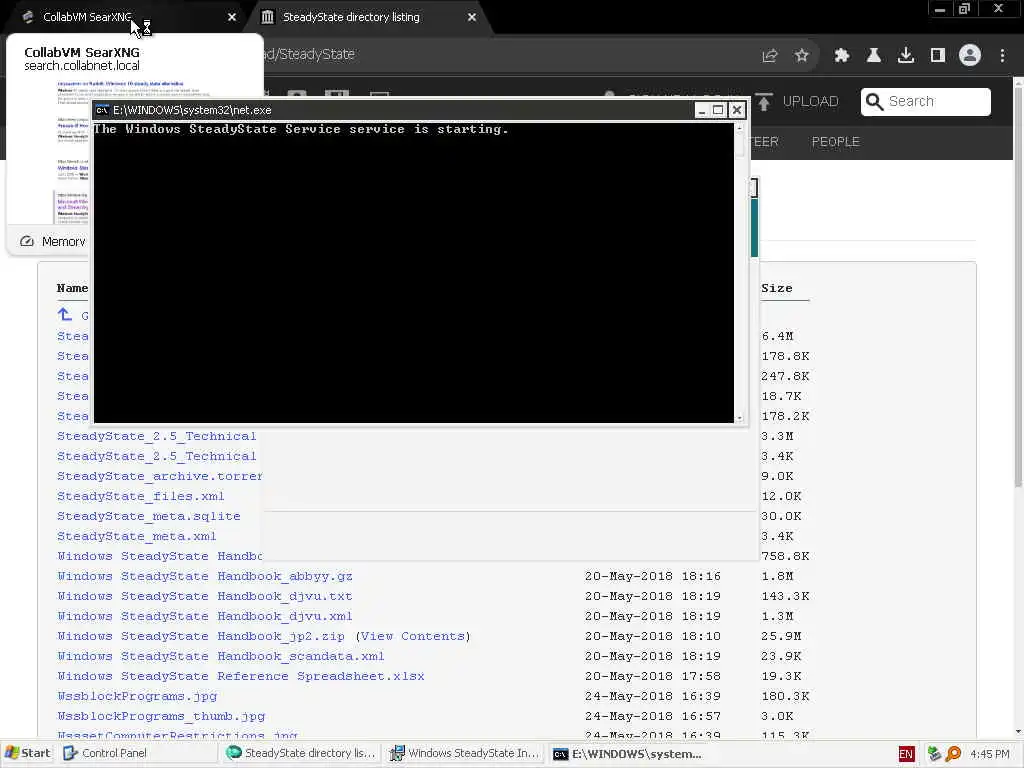Click the first SteadyState 2.5 Technical link
1024x768 pixels.
[x=157, y=436]
